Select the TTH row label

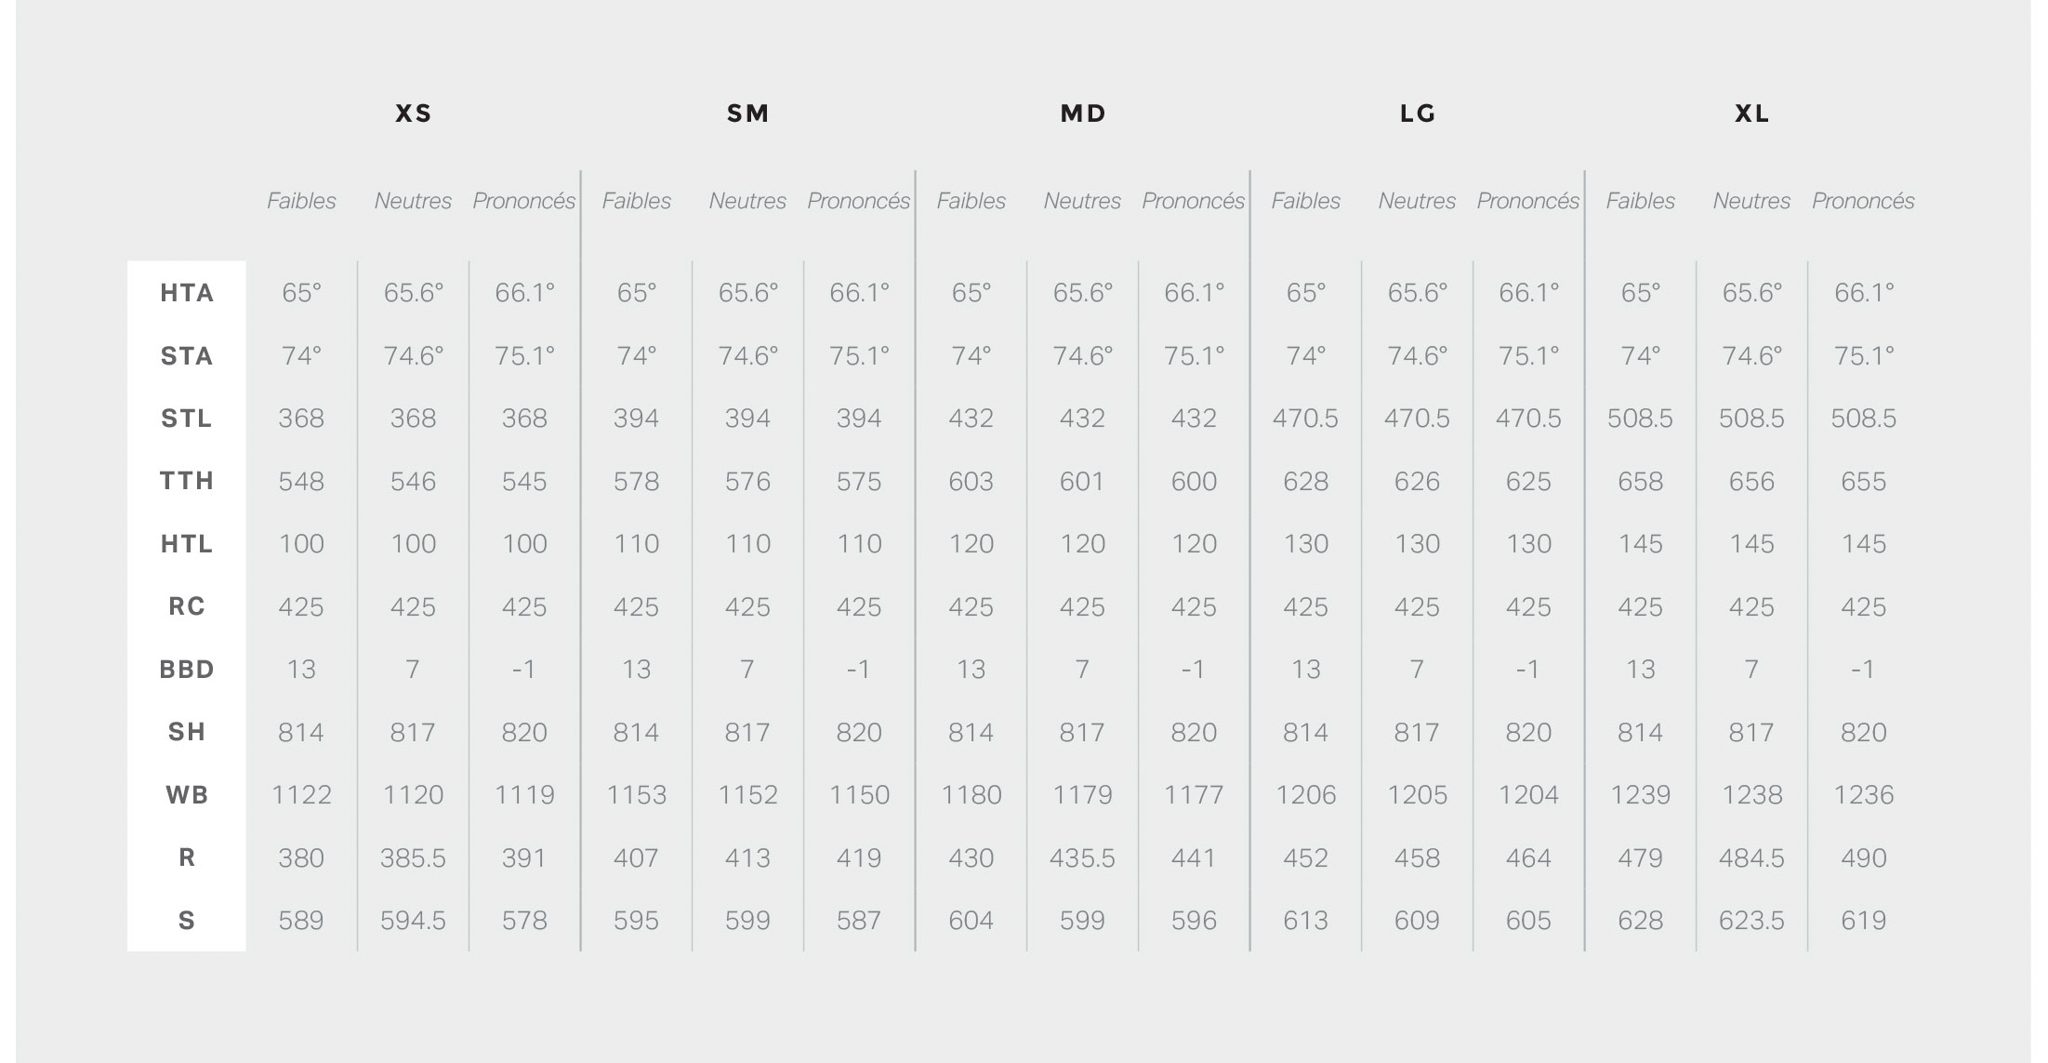pos(187,481)
